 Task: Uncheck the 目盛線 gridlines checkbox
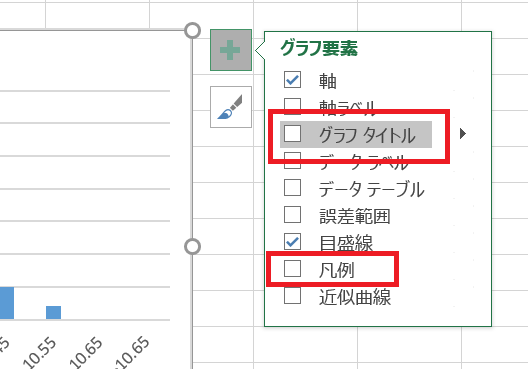click(292, 241)
